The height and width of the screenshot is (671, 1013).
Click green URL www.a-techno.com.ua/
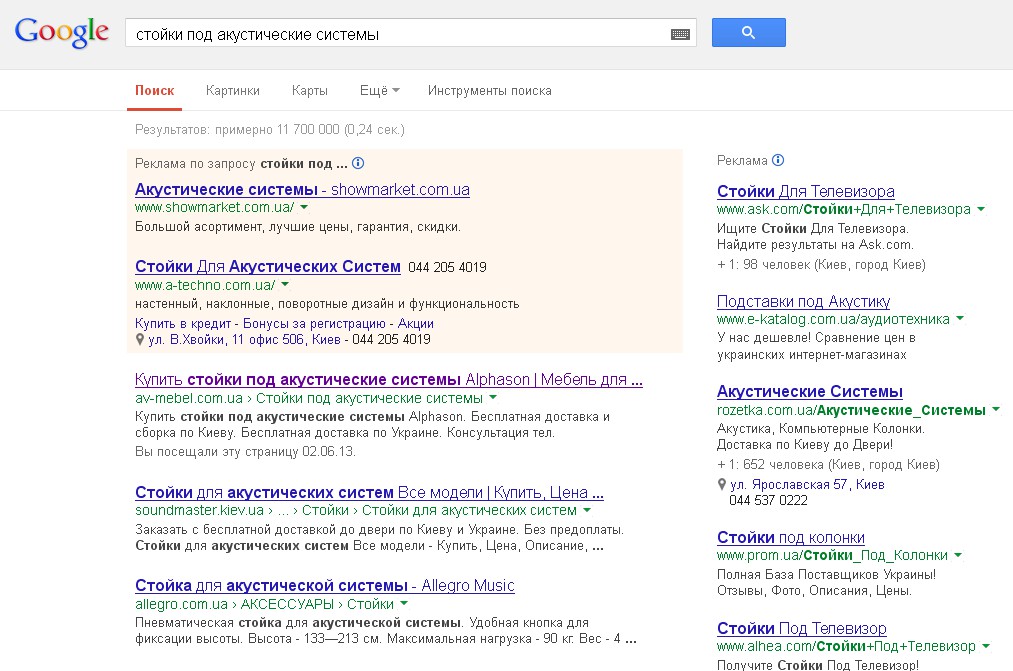pos(205,285)
